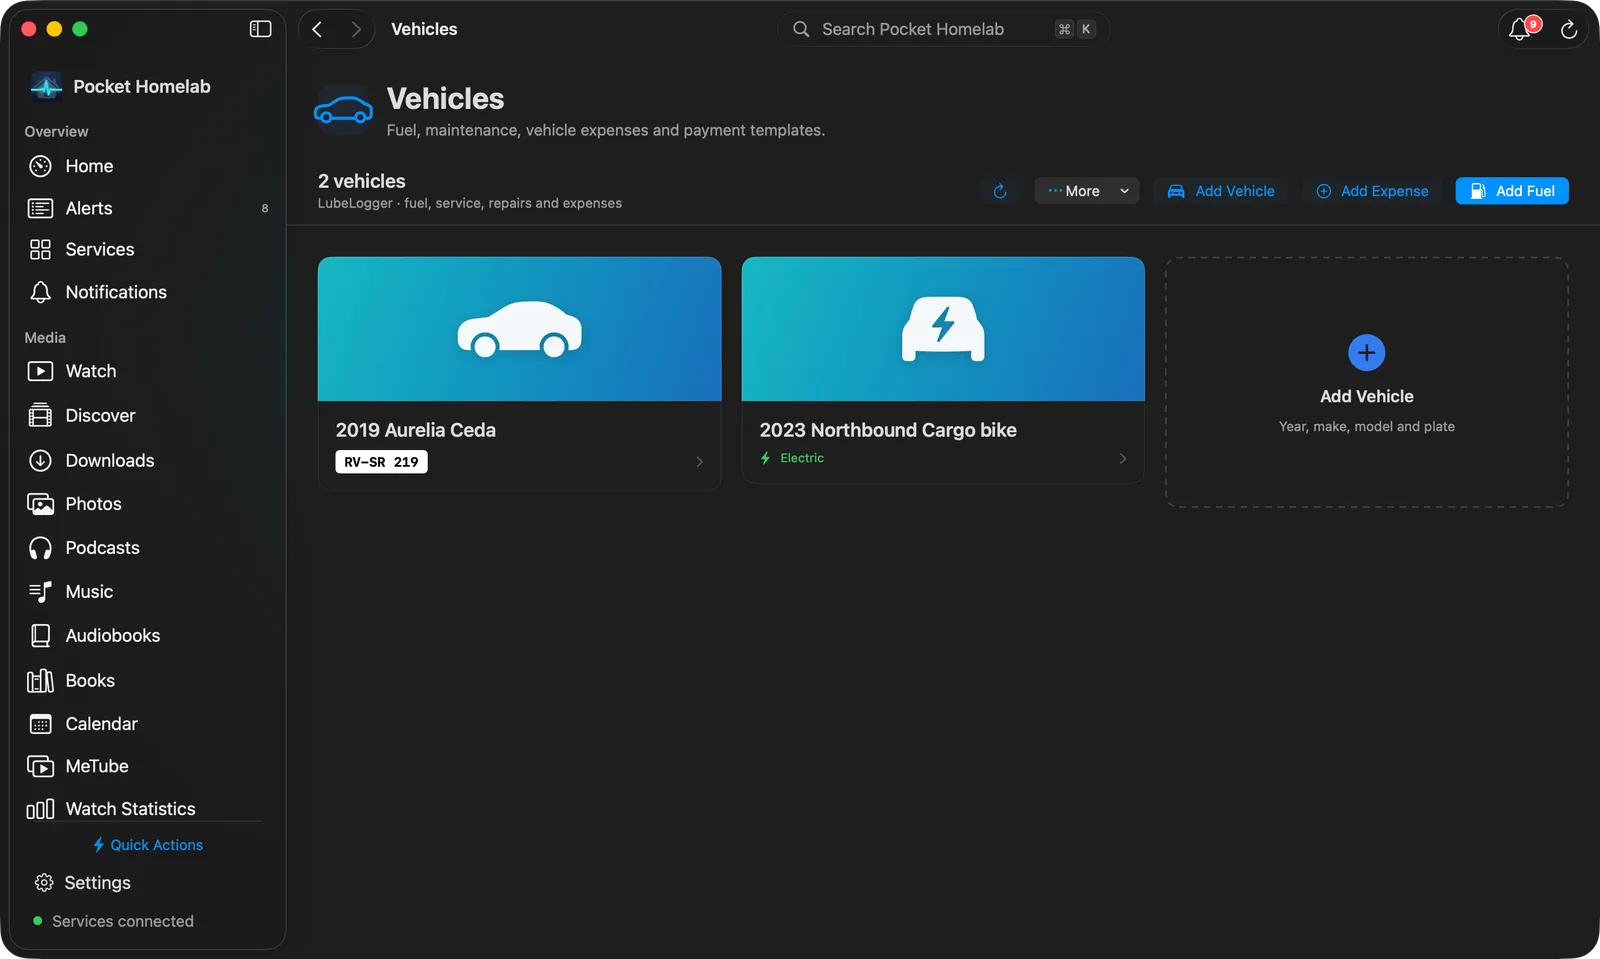Click the top-right refresh icon
This screenshot has width=1600, height=959.
[x=1569, y=29]
